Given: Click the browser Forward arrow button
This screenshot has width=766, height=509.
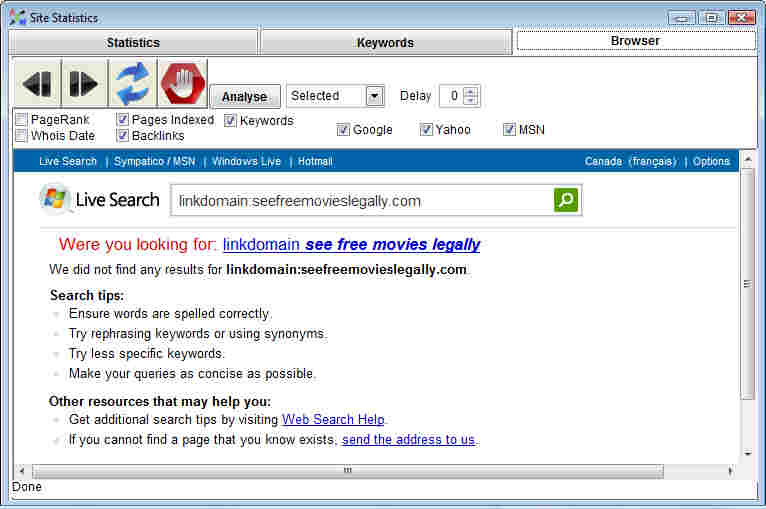Looking at the screenshot, I should [x=84, y=83].
